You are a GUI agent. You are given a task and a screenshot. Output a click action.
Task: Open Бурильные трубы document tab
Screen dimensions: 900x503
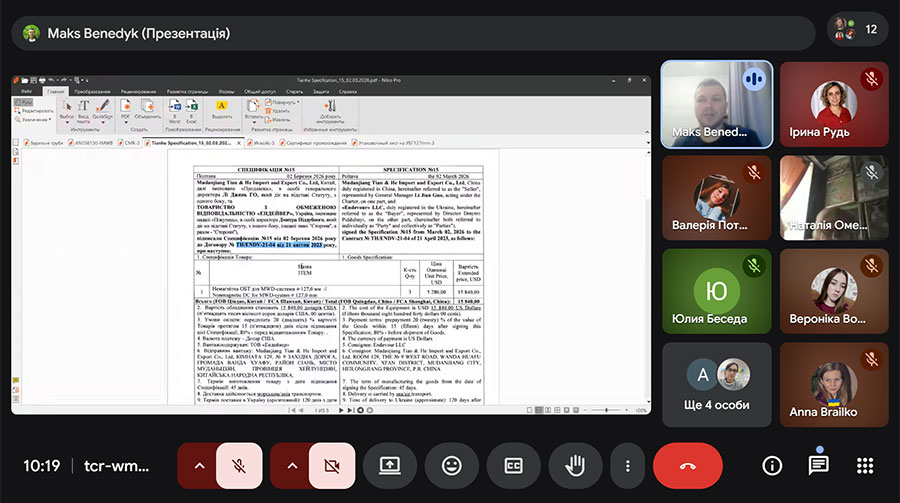click(42, 143)
